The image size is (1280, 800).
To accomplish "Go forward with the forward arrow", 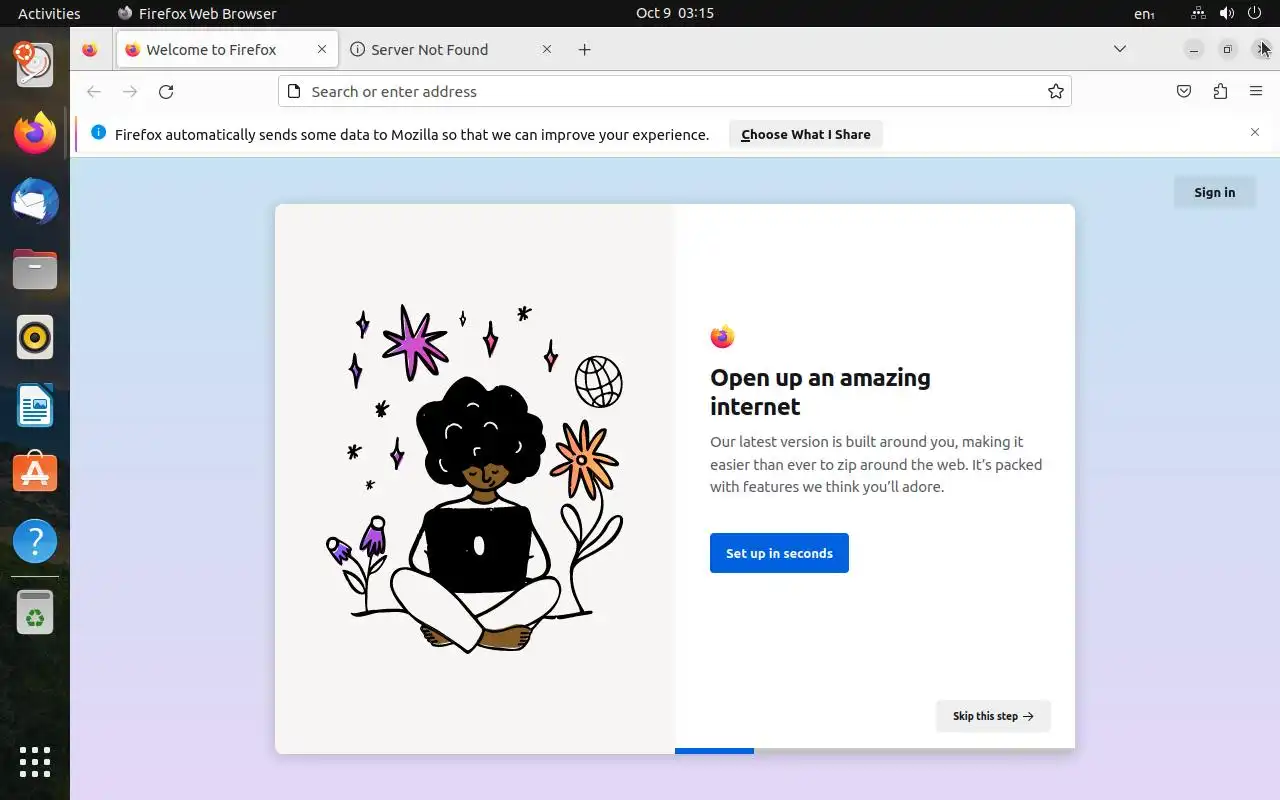I will [130, 92].
